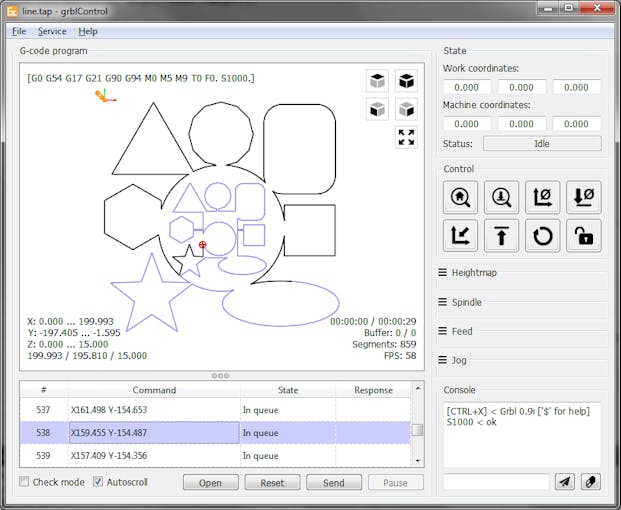Expand the Jog panel
This screenshot has height=510, width=621.
click(x=459, y=360)
